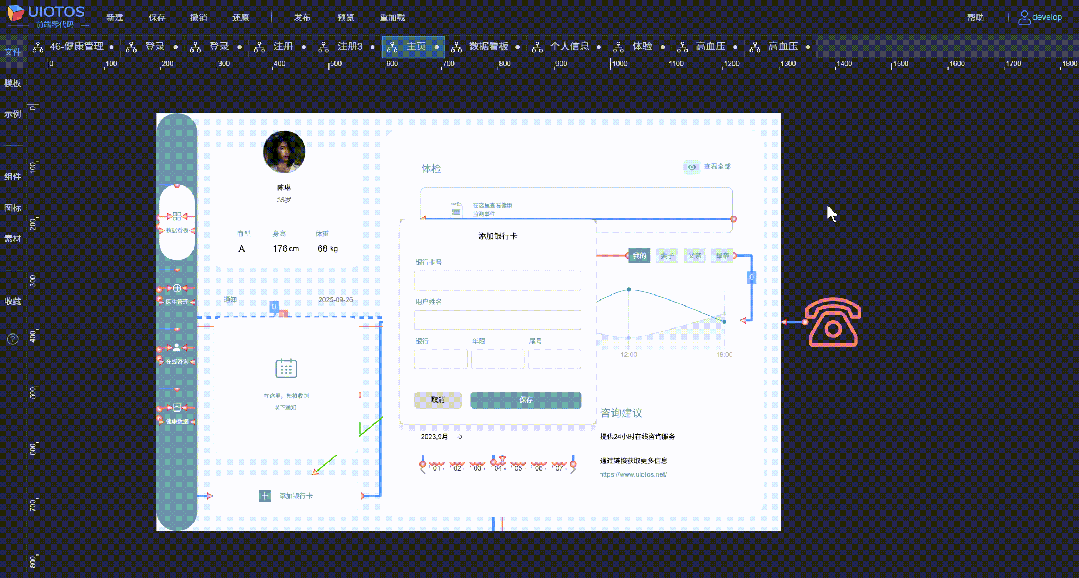Select the highlighted 我的 chart tab

(639, 255)
